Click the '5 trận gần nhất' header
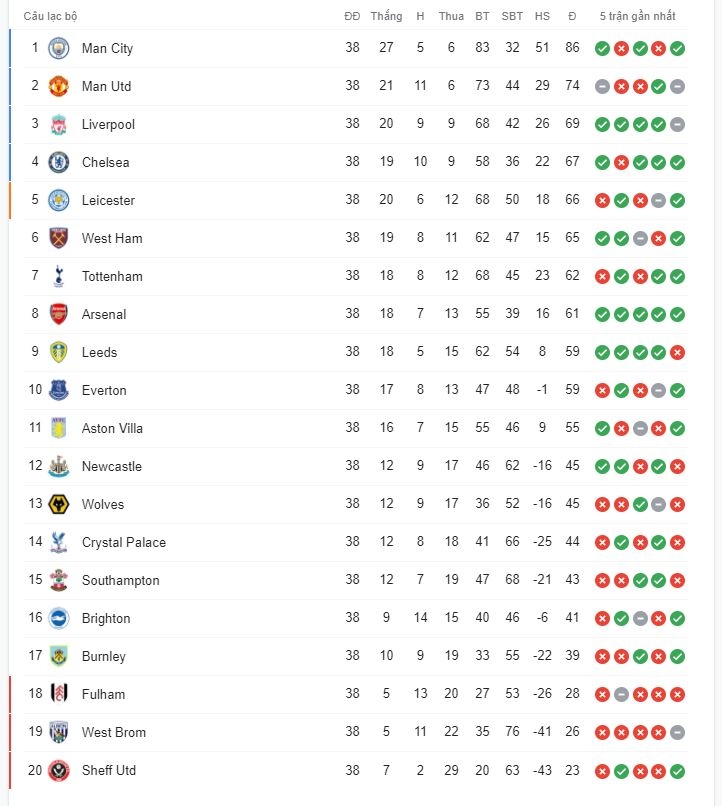The width and height of the screenshot is (722, 806). click(638, 16)
